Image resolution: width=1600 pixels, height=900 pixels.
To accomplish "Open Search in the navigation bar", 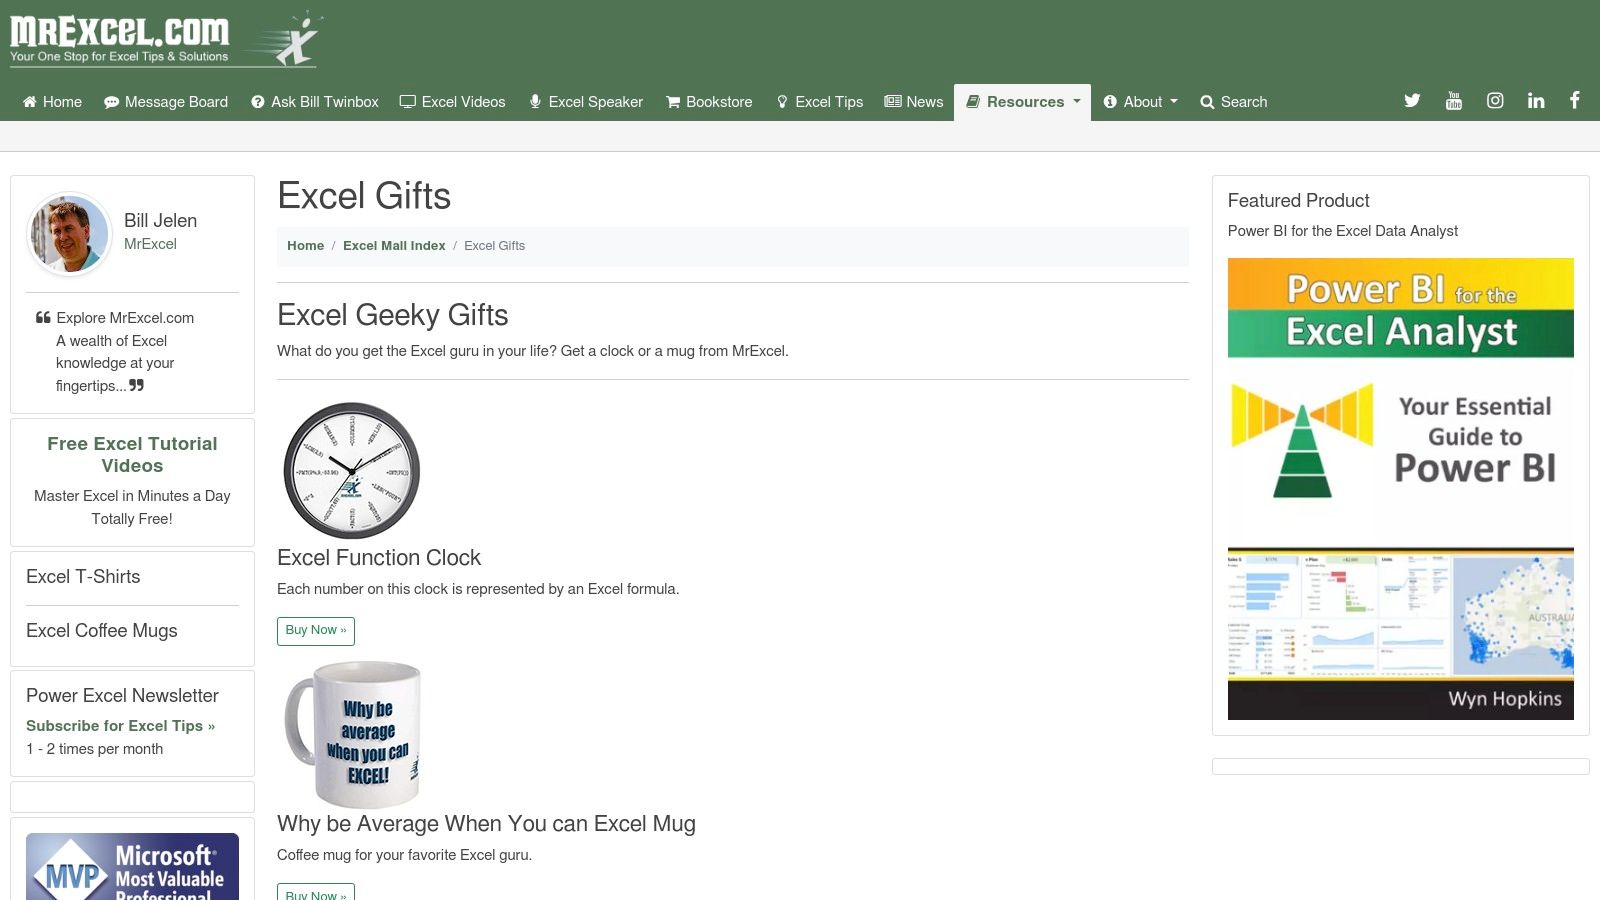I will pyautogui.click(x=1233, y=102).
